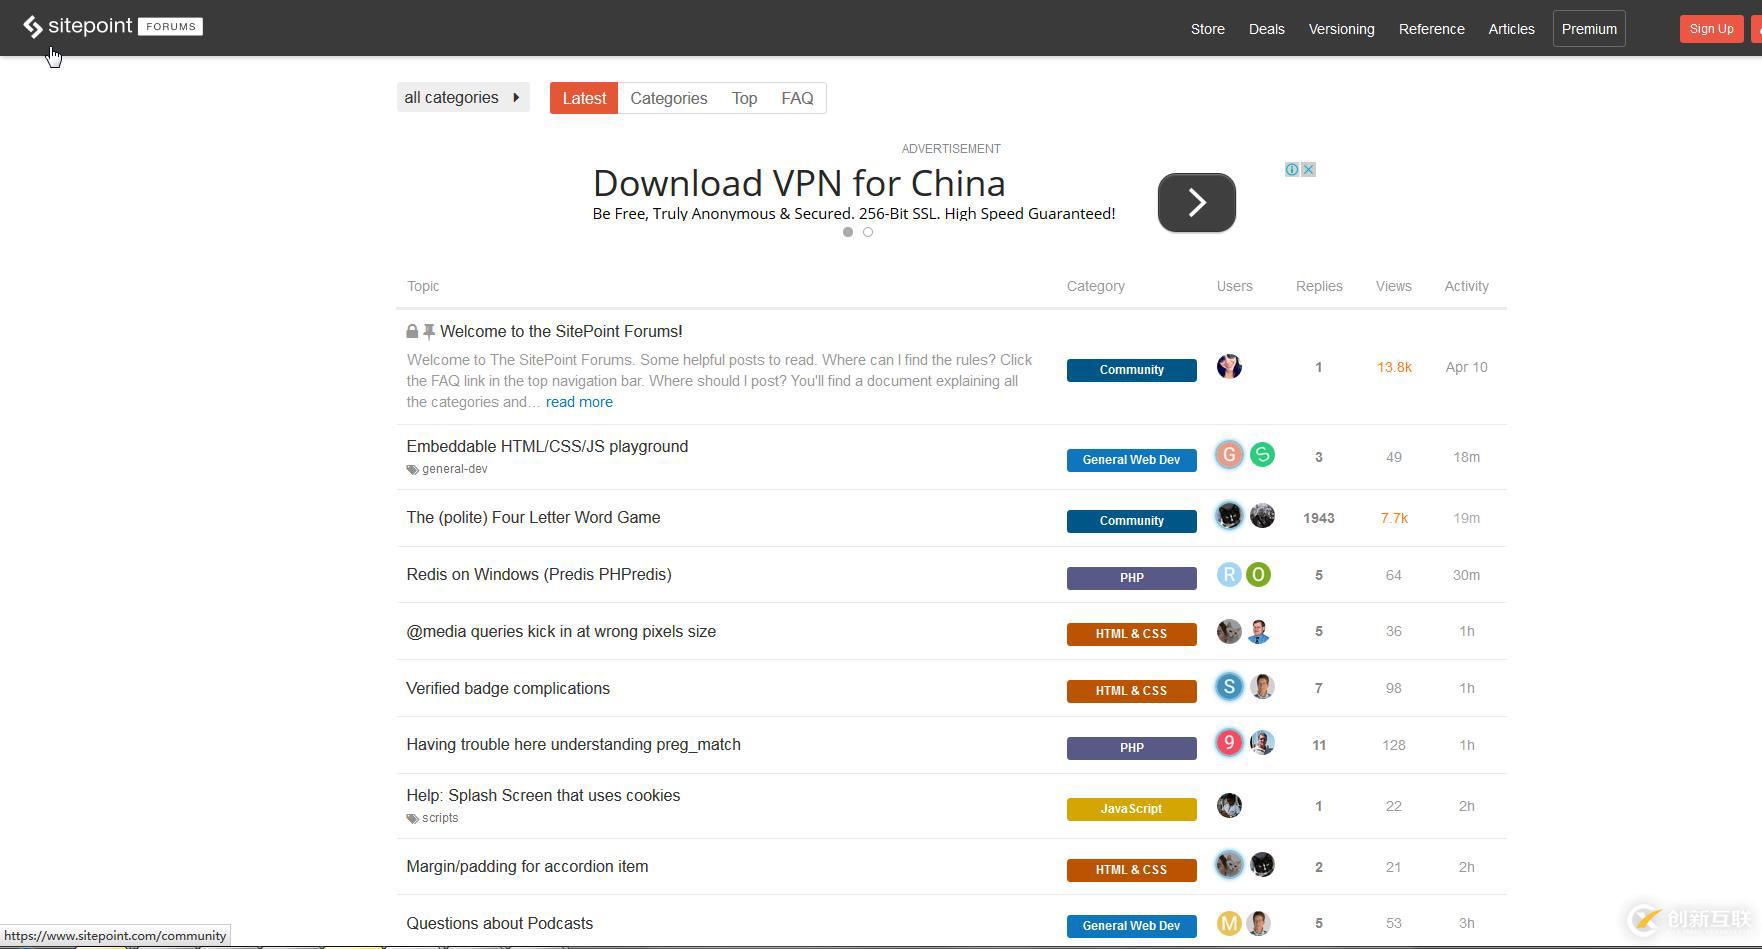This screenshot has height=949, width=1762.
Task: Open the Deals menu item
Action: click(x=1267, y=29)
